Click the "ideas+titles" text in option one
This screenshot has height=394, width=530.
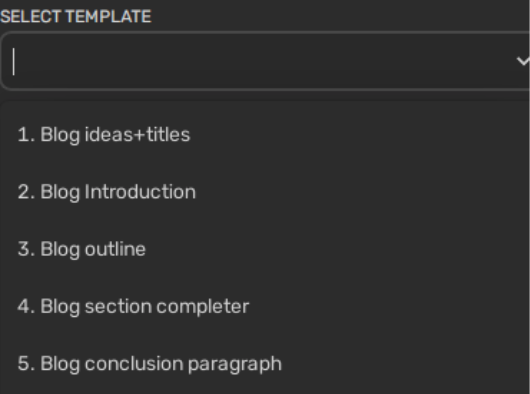tap(138, 134)
